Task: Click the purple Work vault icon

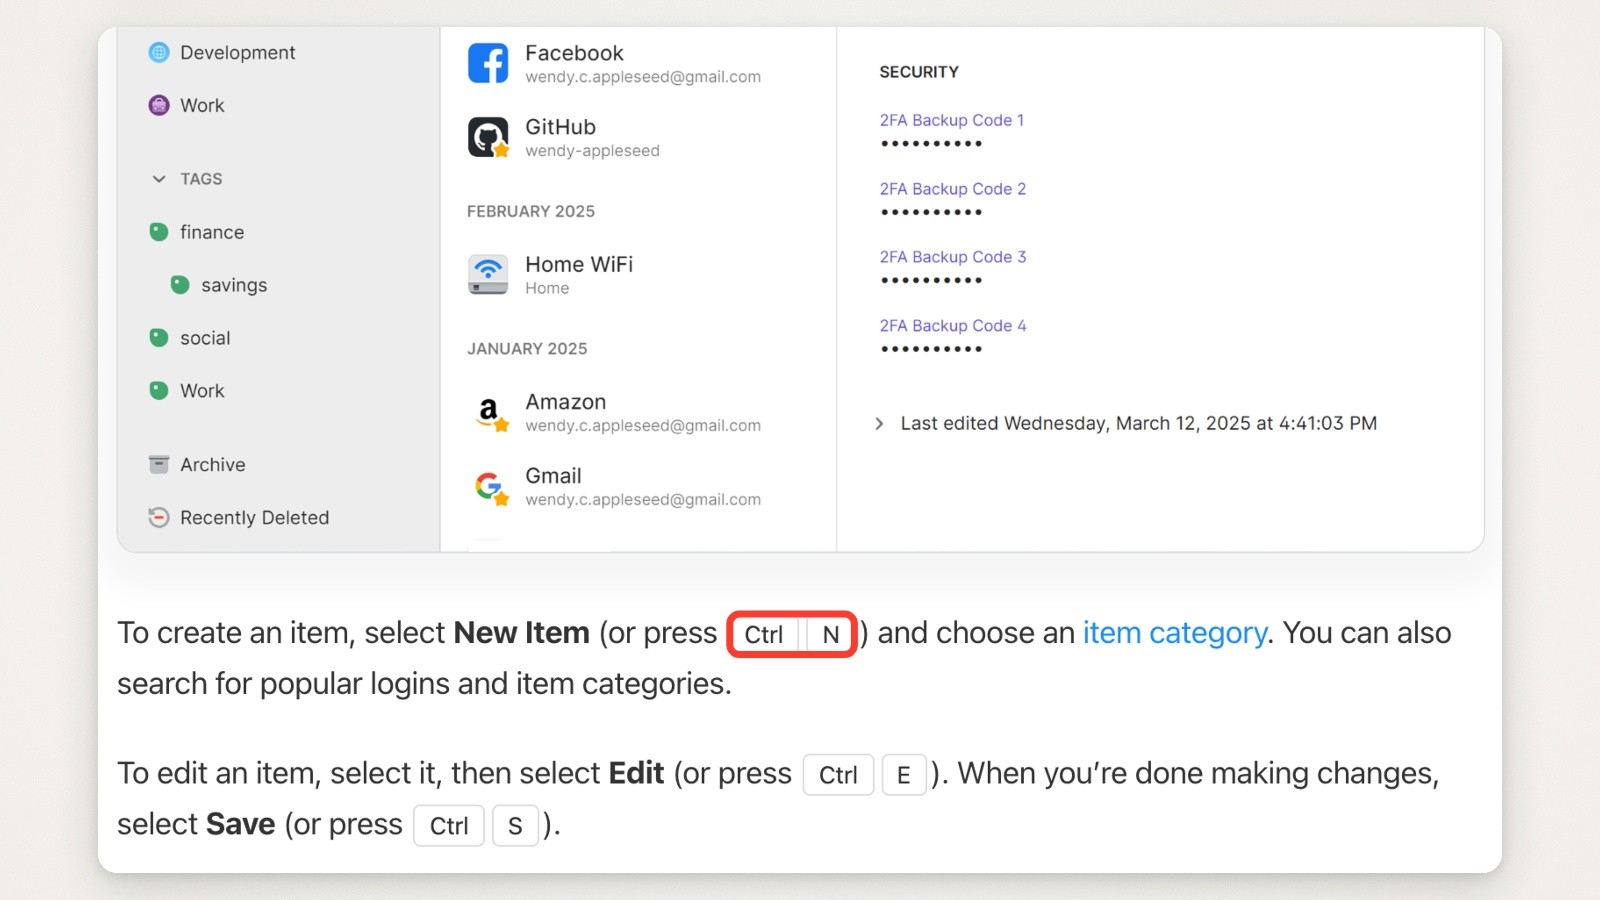Action: [159, 105]
